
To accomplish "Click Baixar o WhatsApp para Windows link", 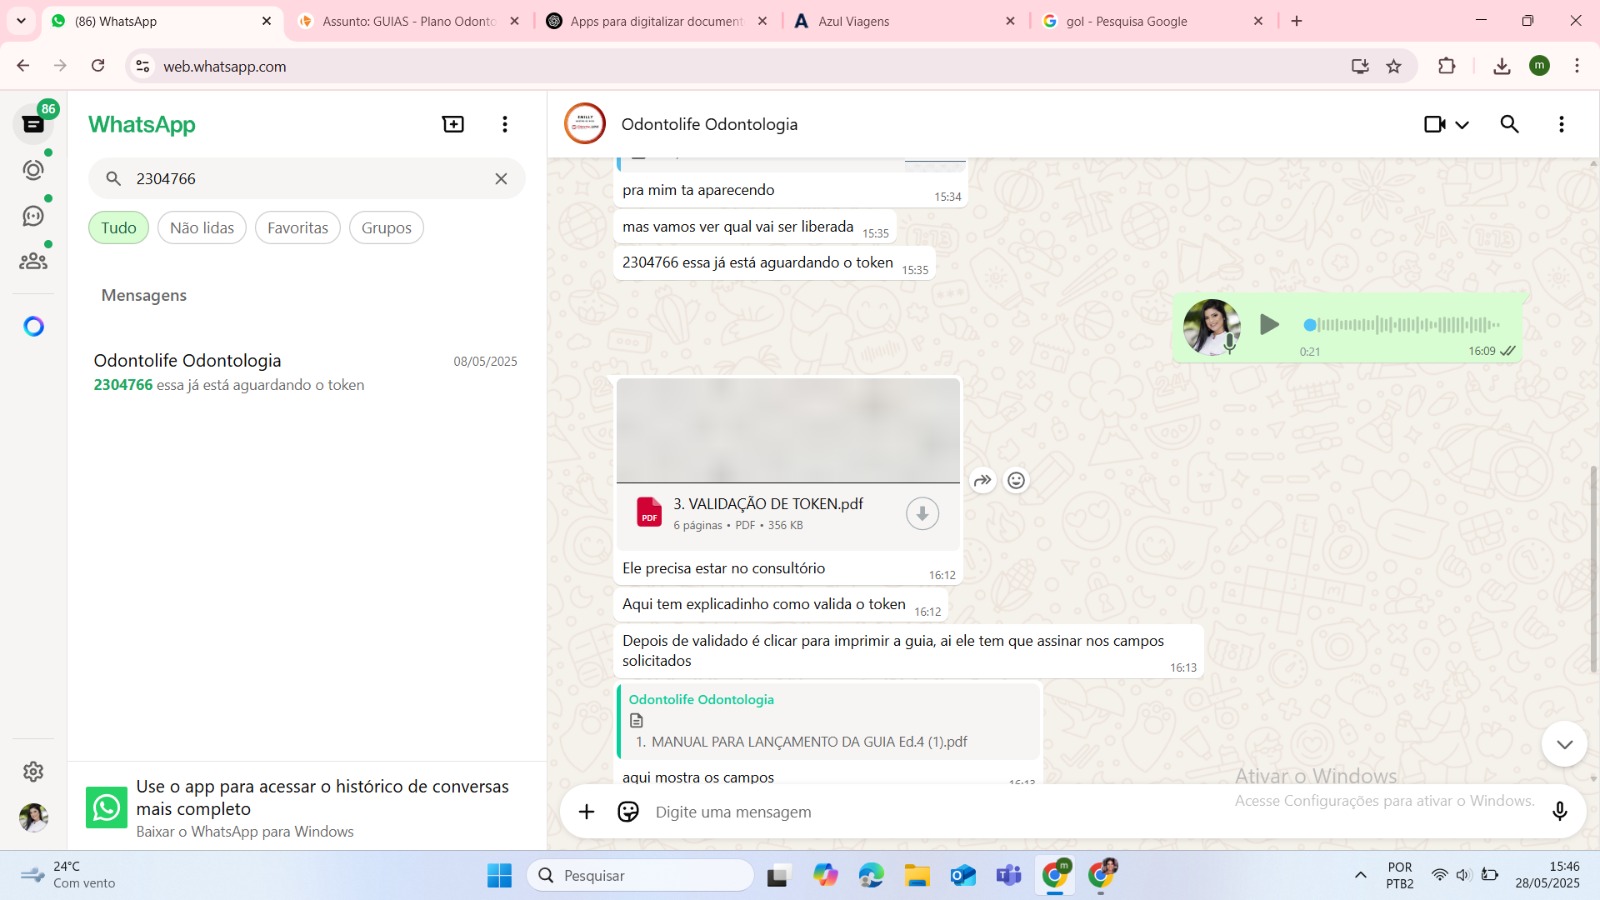I will [245, 832].
